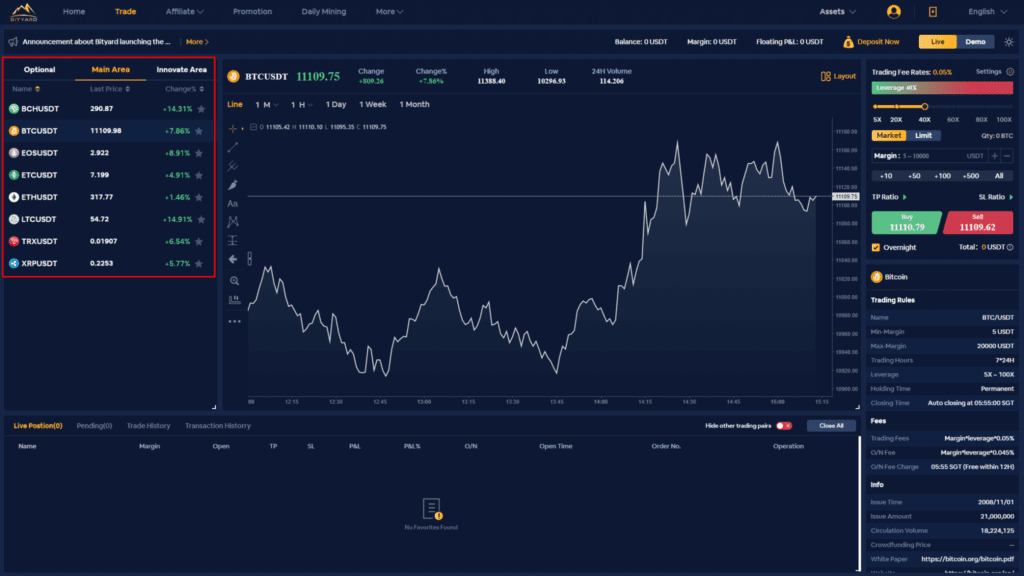Open the user account profile icon
Screen dimensions: 1024x576
[x=893, y=12]
